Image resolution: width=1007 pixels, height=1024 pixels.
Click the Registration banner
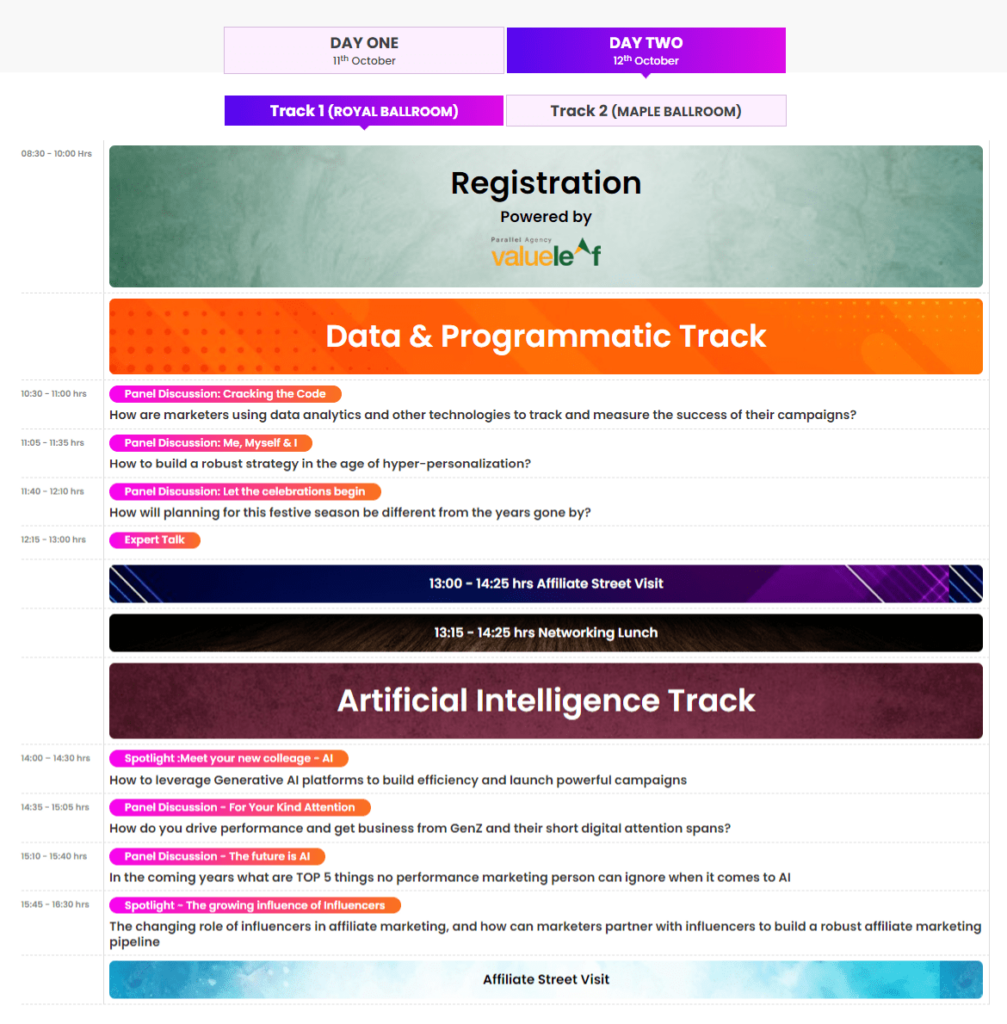point(546,184)
